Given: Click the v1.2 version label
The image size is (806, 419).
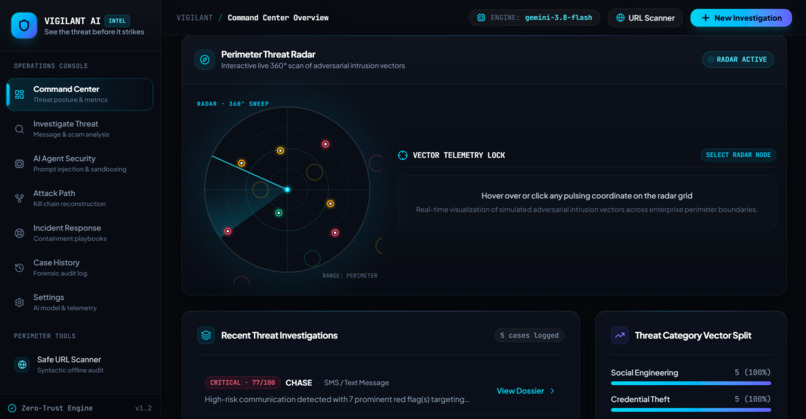Looking at the screenshot, I should coord(143,408).
